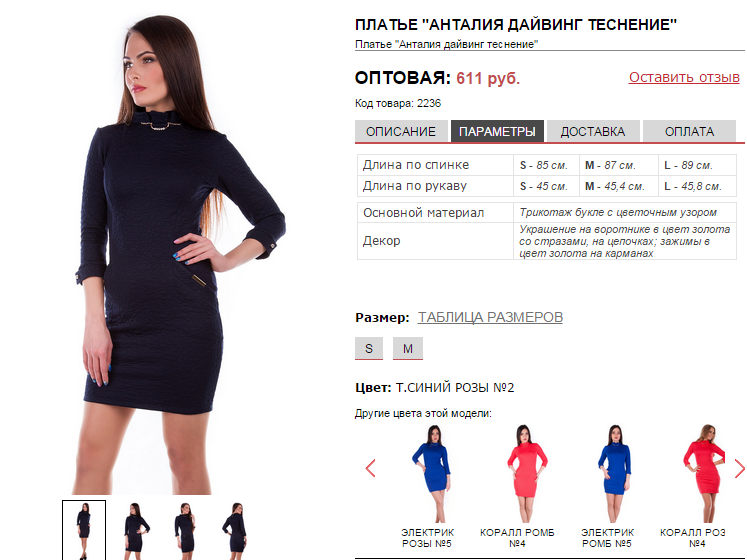This screenshot has height=560, width=747.
Task: Click the Оставить отзыв link
Action: (x=684, y=77)
